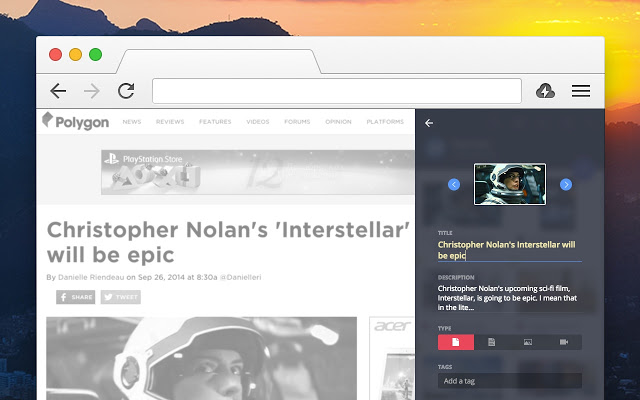Select the second type icon (text document)
Screen dimensions: 640x400
(x=492, y=342)
